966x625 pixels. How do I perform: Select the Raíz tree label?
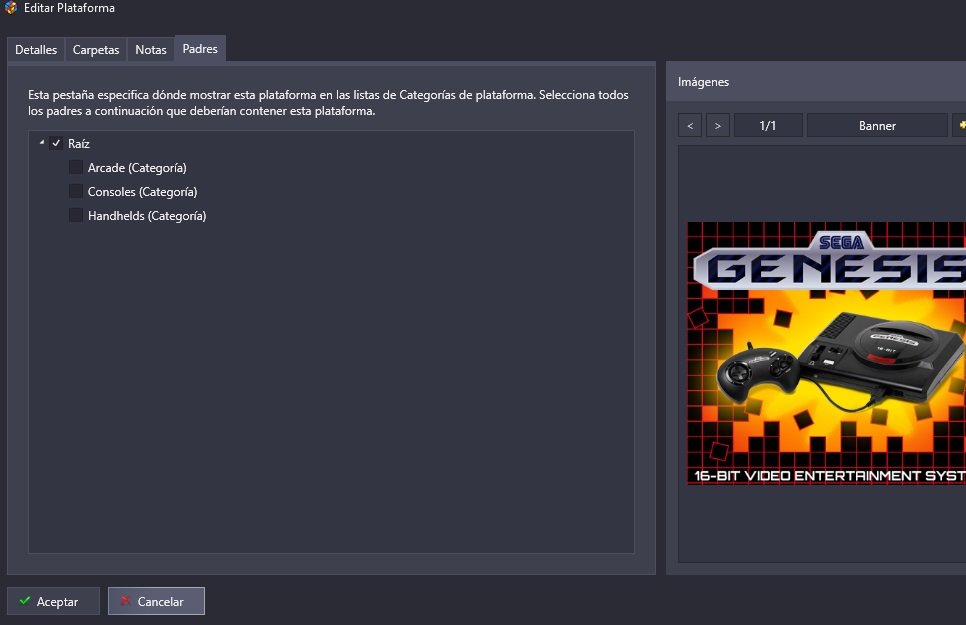point(79,144)
